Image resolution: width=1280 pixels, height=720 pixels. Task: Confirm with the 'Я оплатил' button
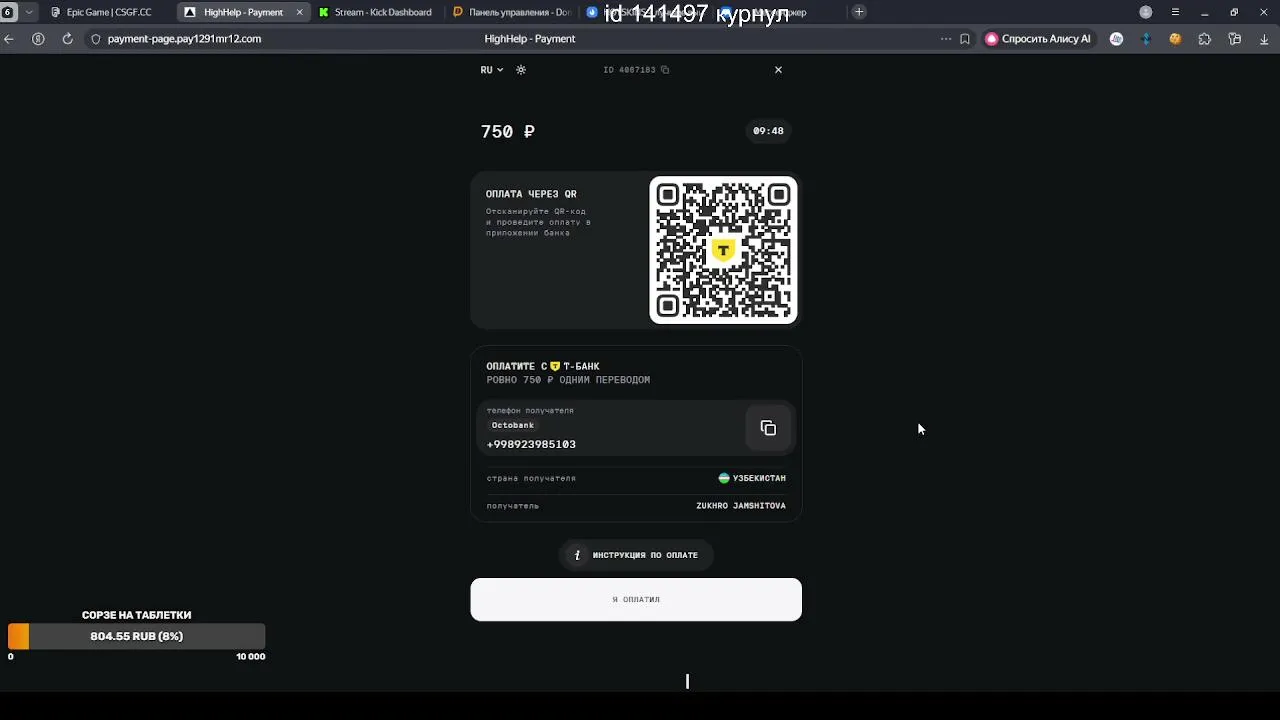click(x=636, y=599)
